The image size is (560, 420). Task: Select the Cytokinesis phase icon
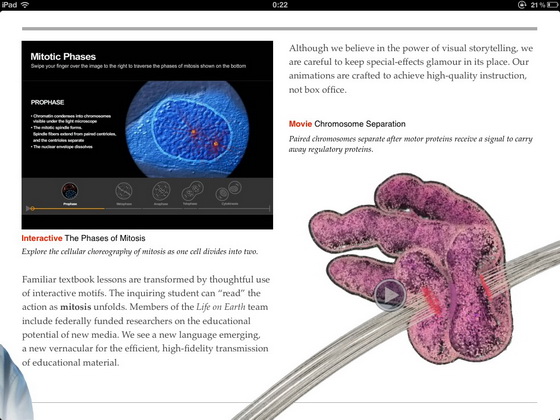tap(229, 191)
